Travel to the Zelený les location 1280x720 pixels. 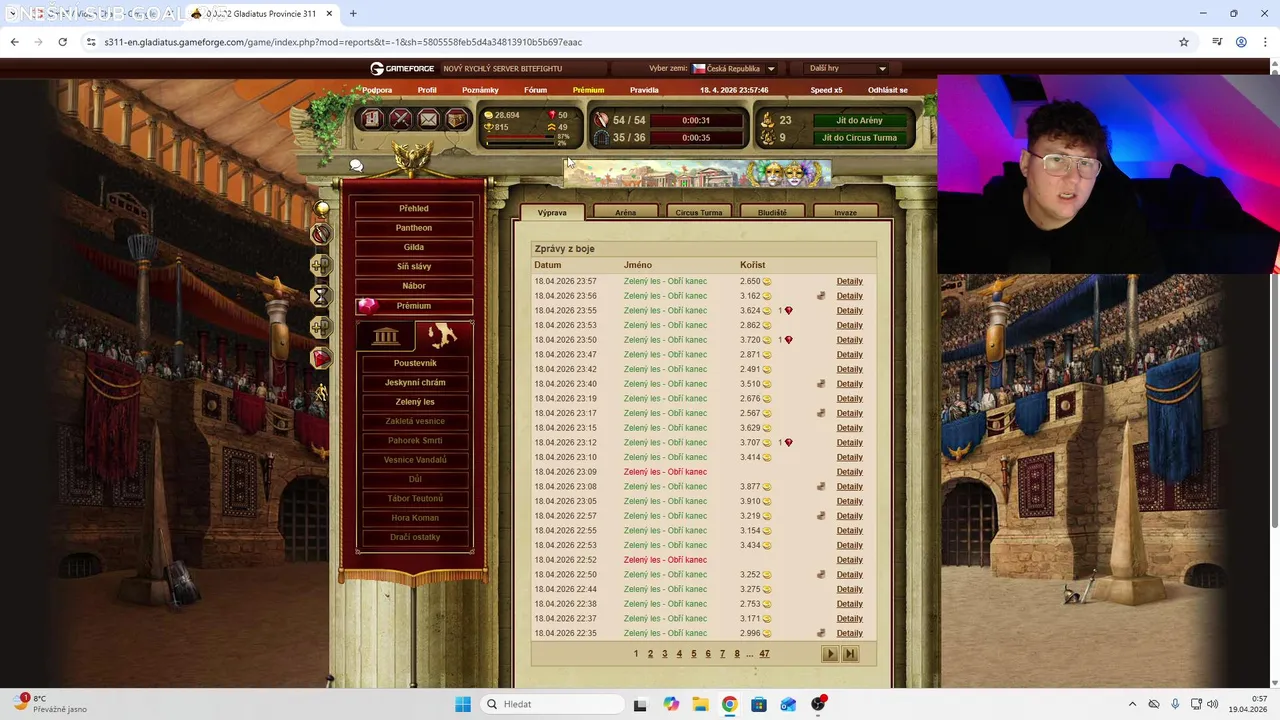[415, 402]
